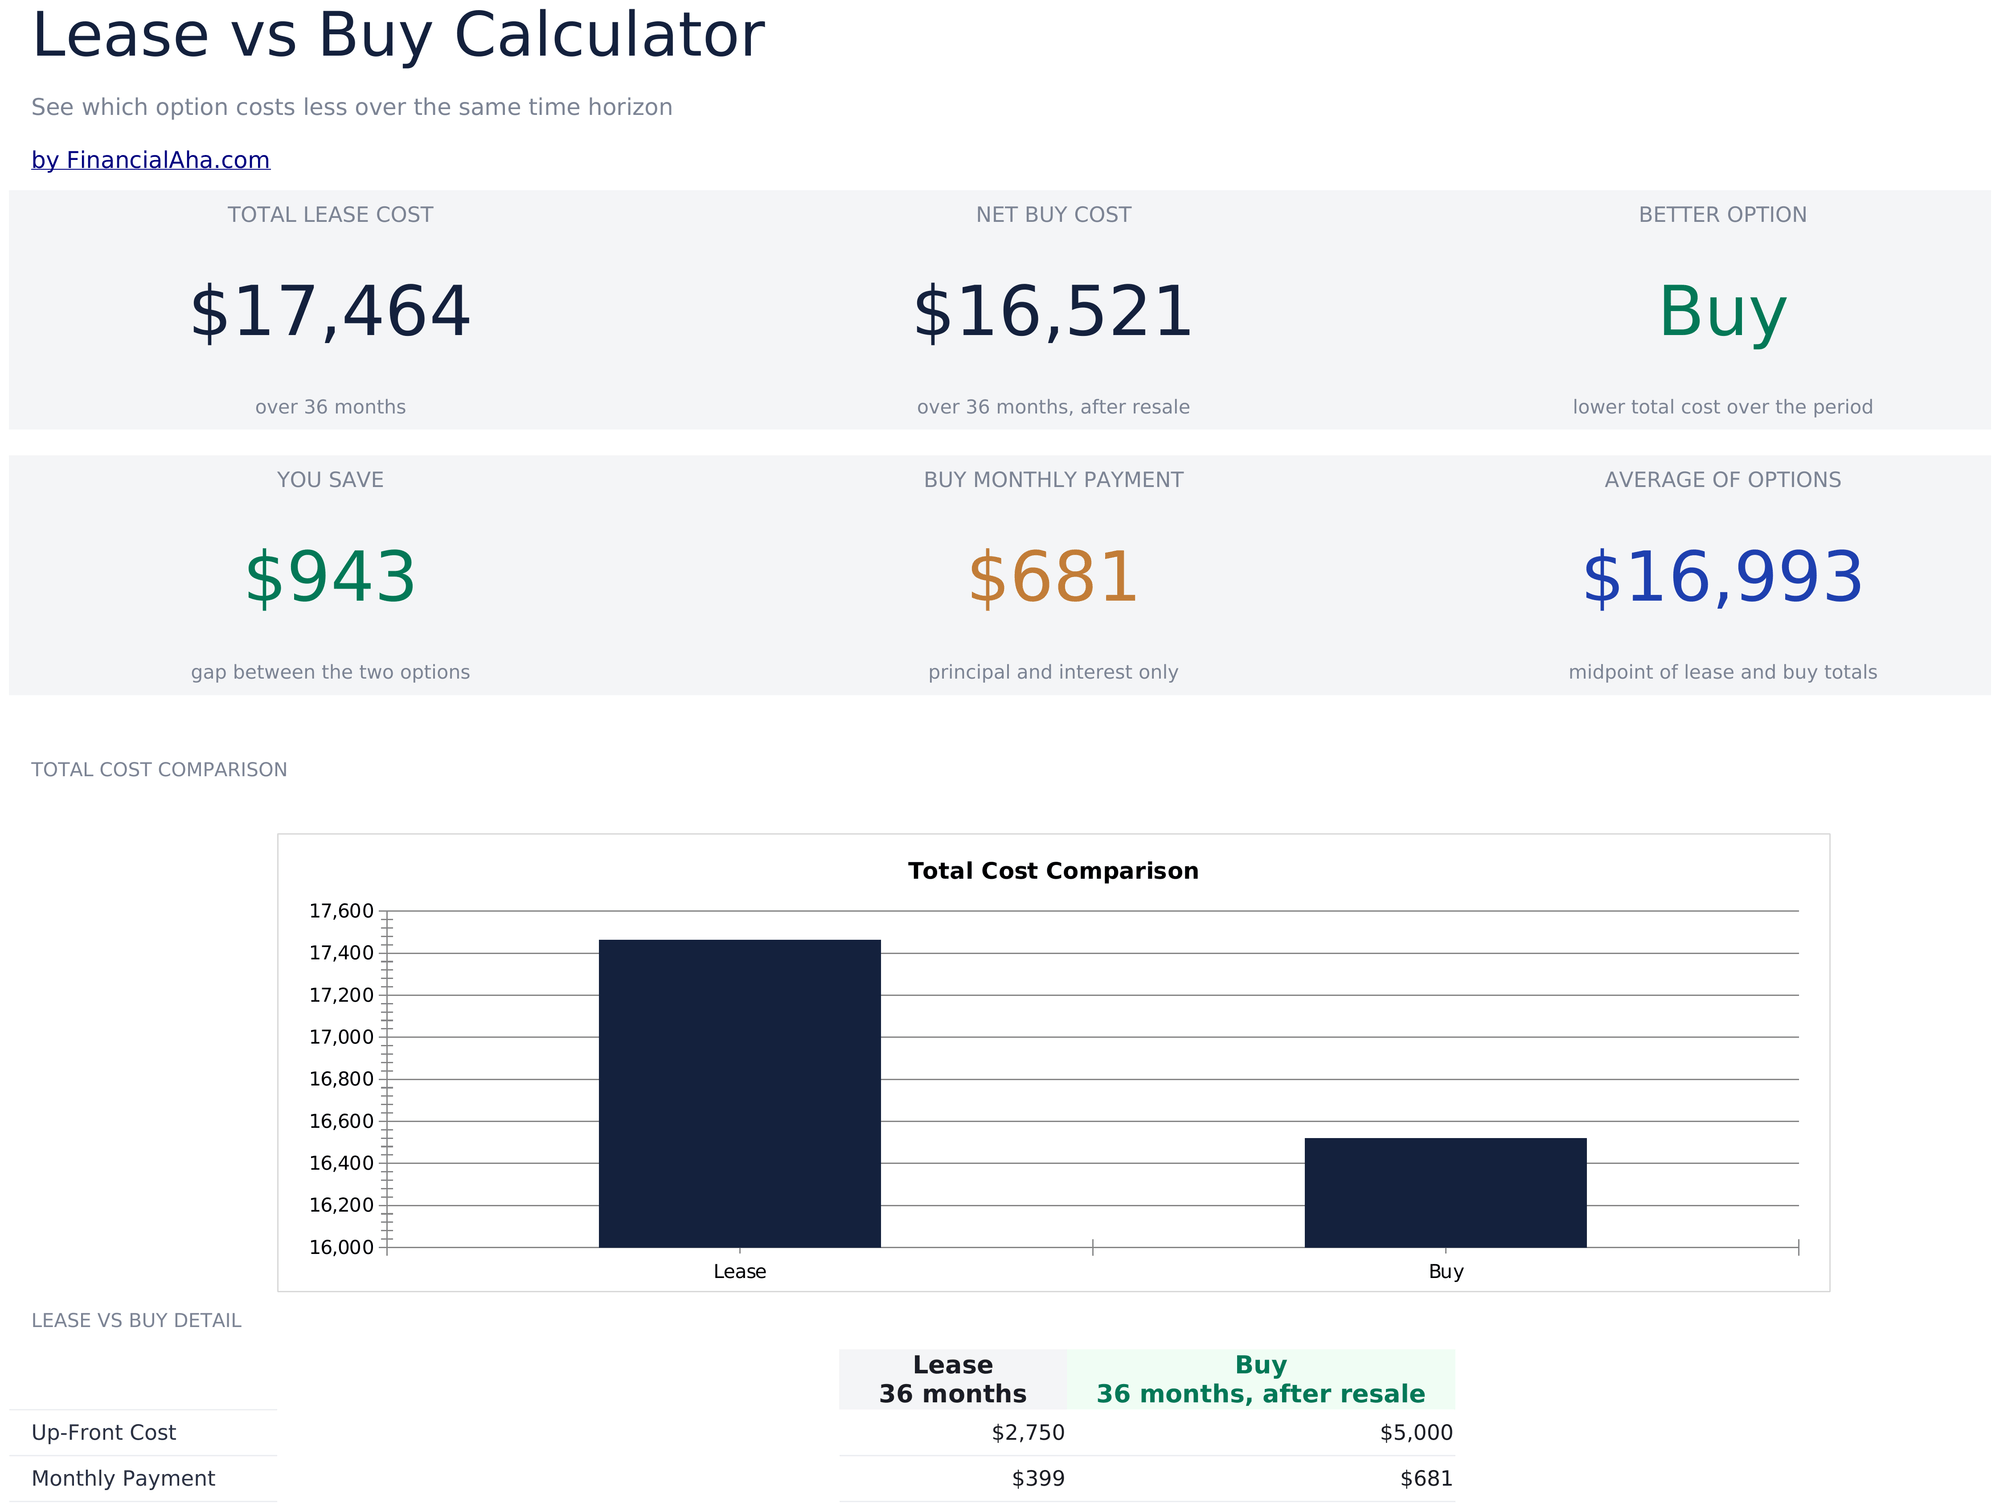Click the NET BUY COST label
The width and height of the screenshot is (2000, 1511).
(1053, 215)
